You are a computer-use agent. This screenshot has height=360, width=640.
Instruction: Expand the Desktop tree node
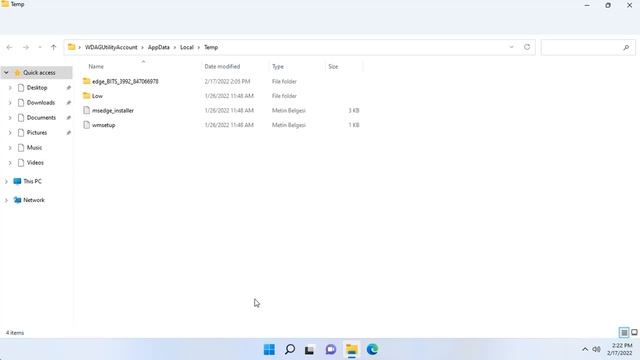10,88
